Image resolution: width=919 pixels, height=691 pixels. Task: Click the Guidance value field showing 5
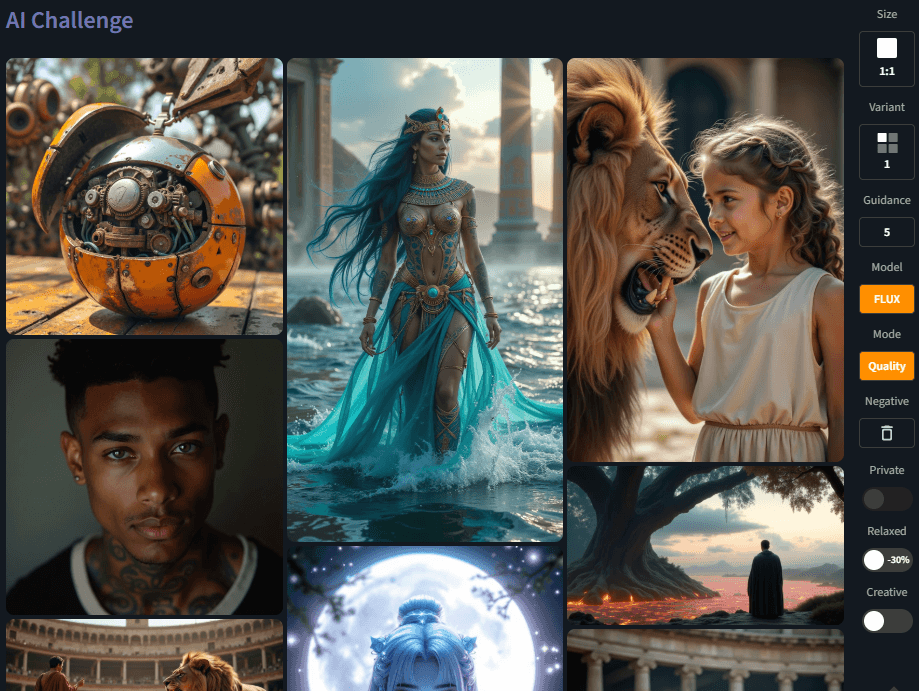(x=886, y=232)
